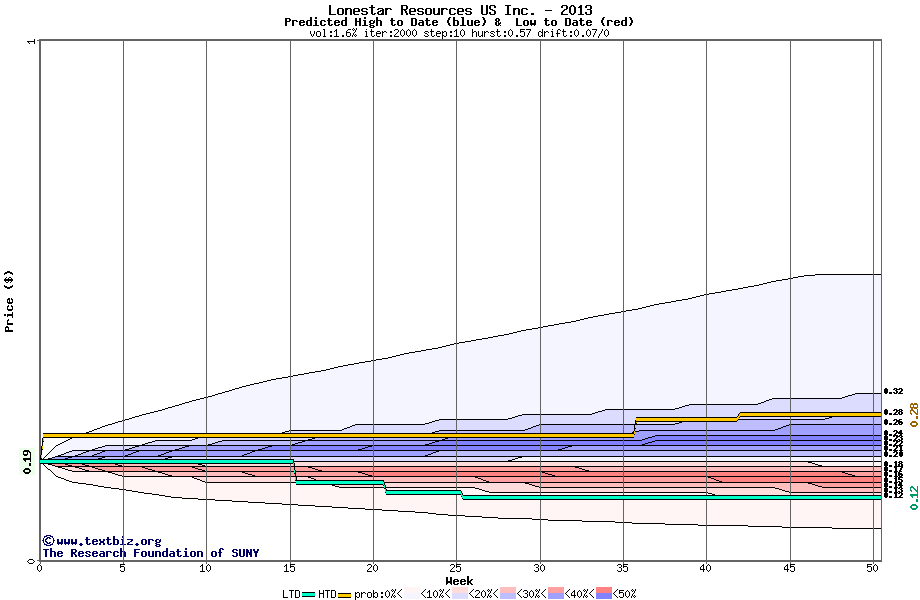Viewport: 920px width, 600px height.
Task: Click the x-axis tick label 50
Action: click(x=872, y=568)
